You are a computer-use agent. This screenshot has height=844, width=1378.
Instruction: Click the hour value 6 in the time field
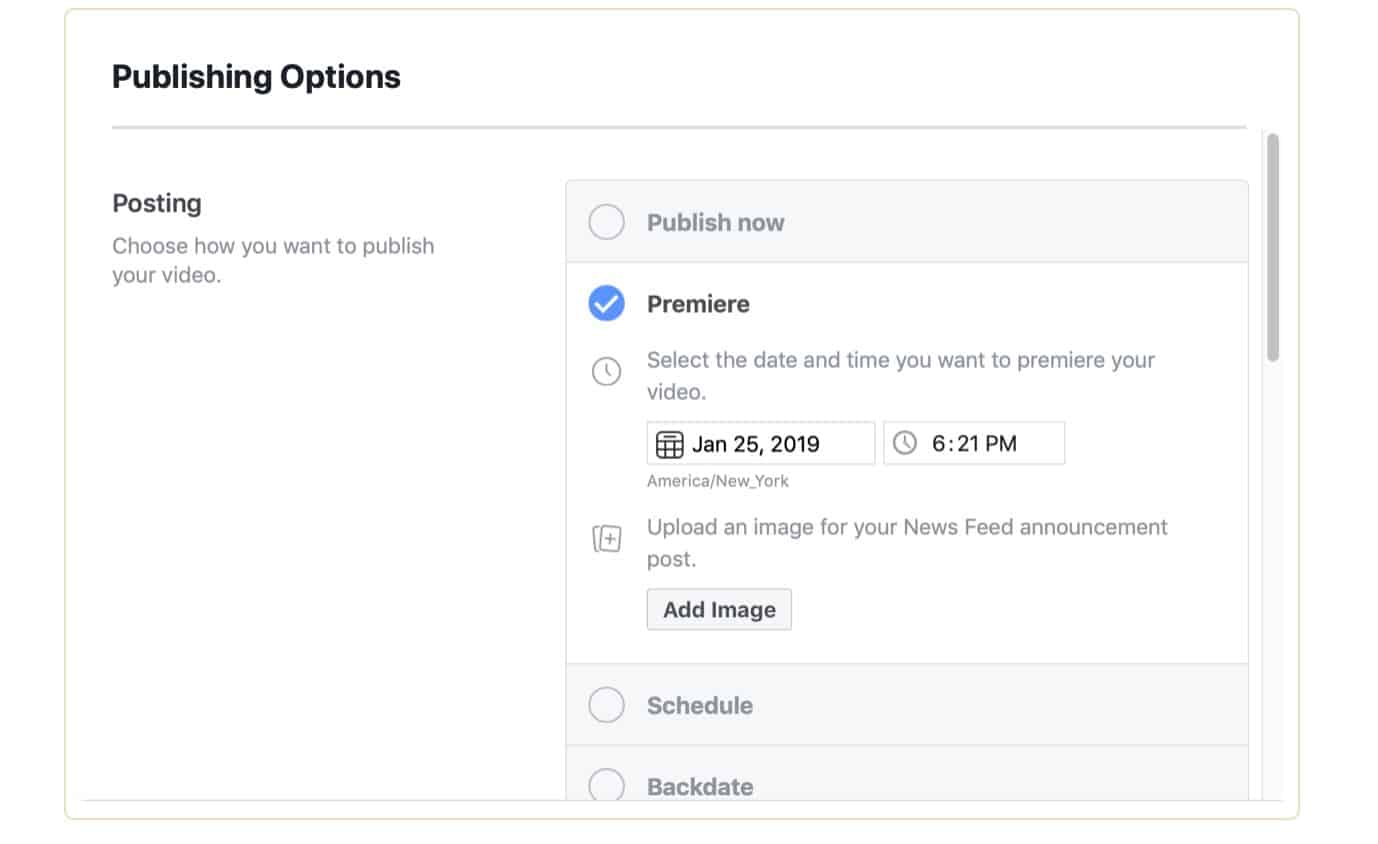click(x=938, y=444)
